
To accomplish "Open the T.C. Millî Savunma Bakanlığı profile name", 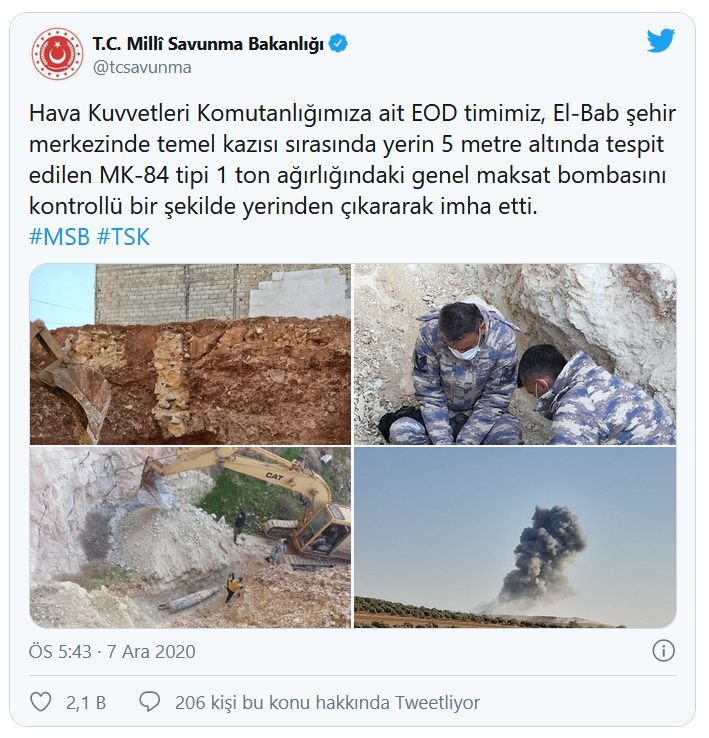I will pyautogui.click(x=208, y=44).
